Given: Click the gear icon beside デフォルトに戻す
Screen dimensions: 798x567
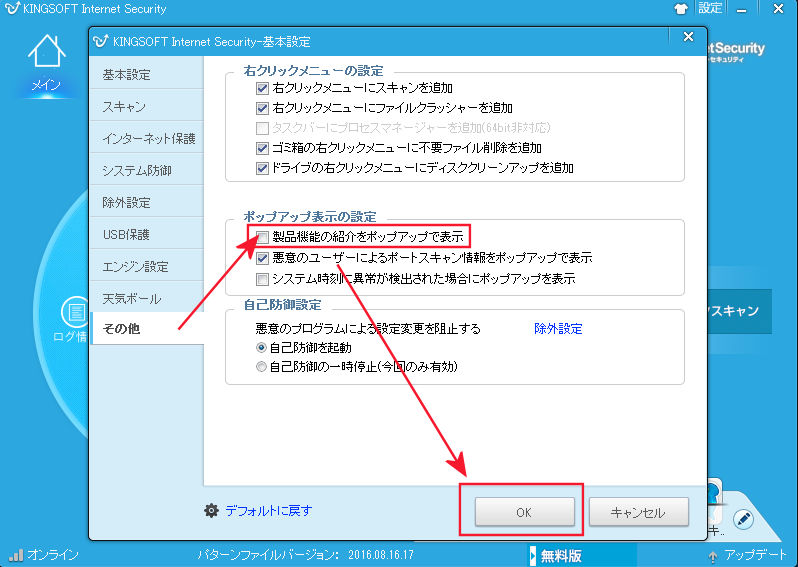Looking at the screenshot, I should [x=211, y=511].
